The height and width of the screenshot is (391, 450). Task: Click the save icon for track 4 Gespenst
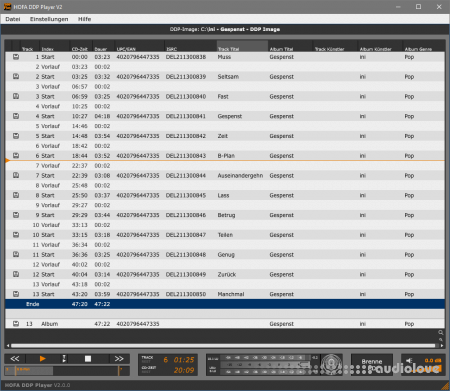[16, 116]
